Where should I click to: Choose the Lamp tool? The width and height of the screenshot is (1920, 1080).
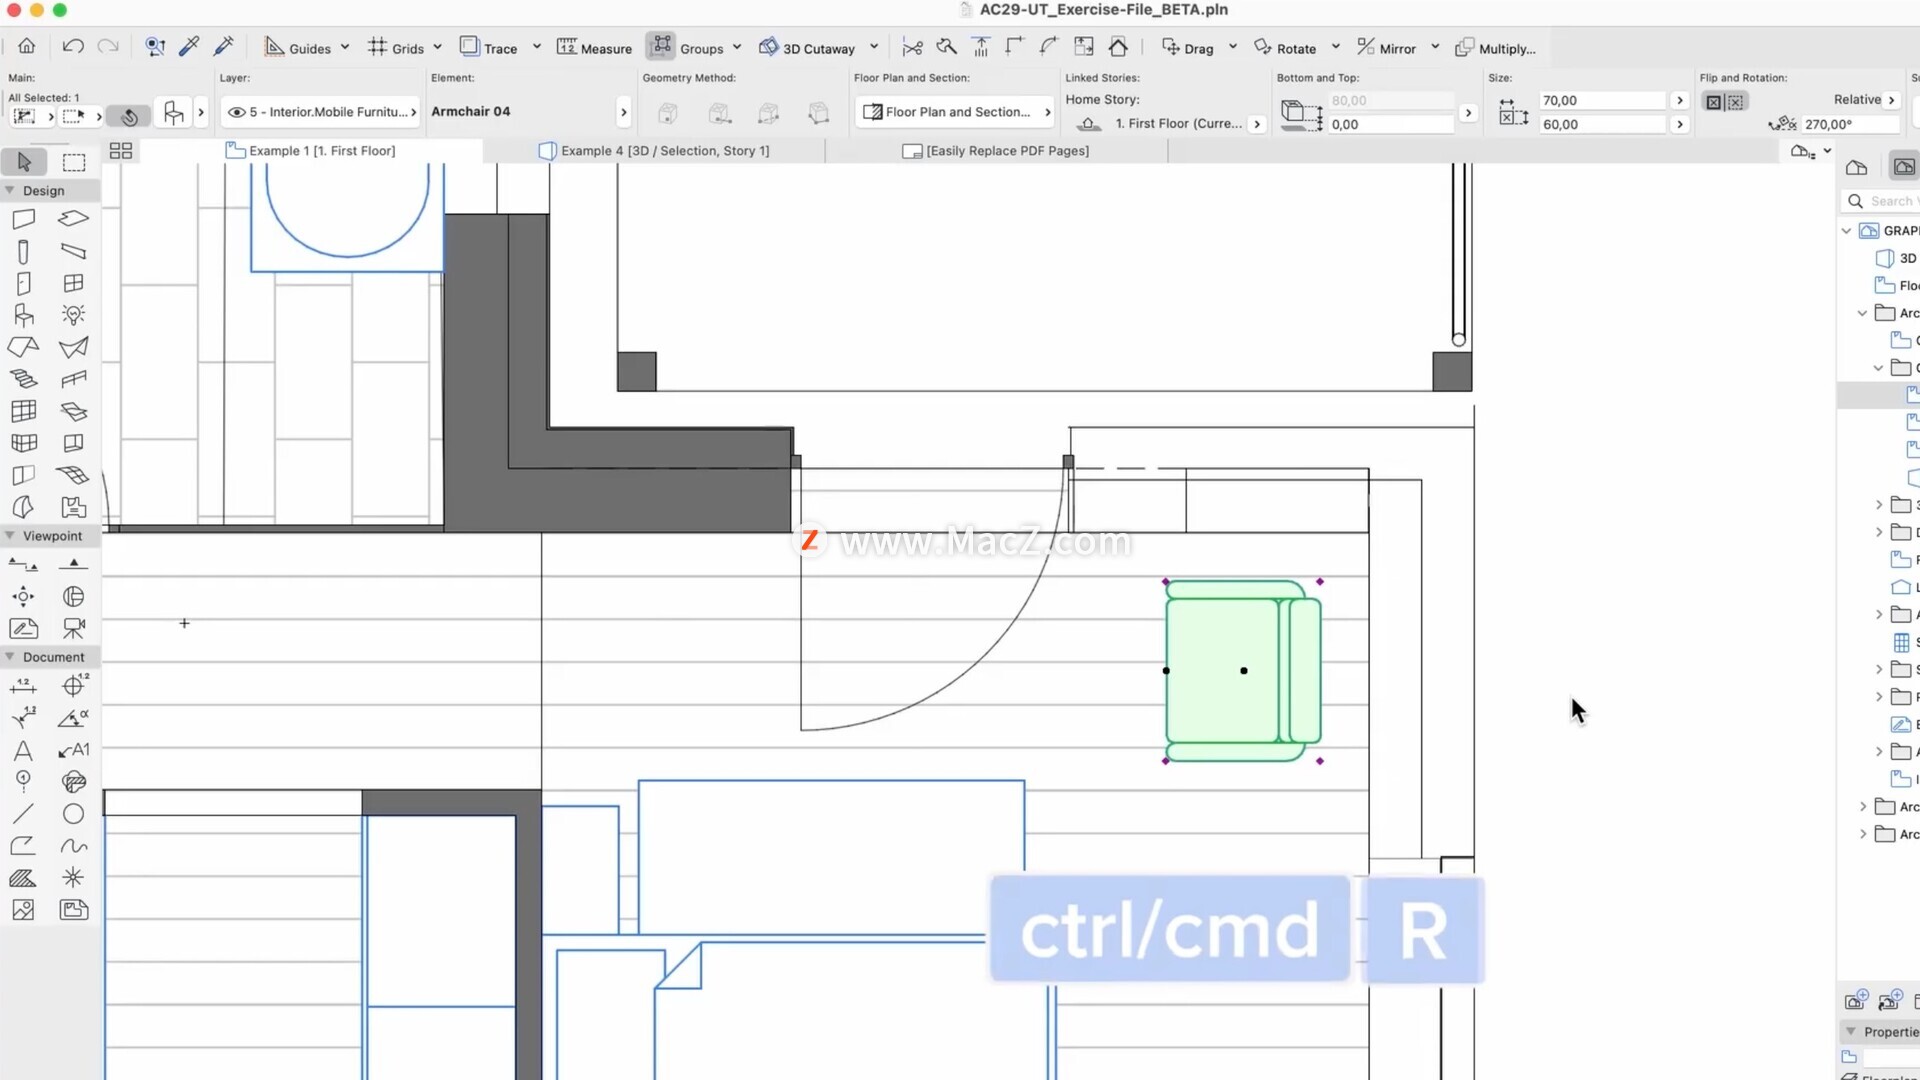73,315
